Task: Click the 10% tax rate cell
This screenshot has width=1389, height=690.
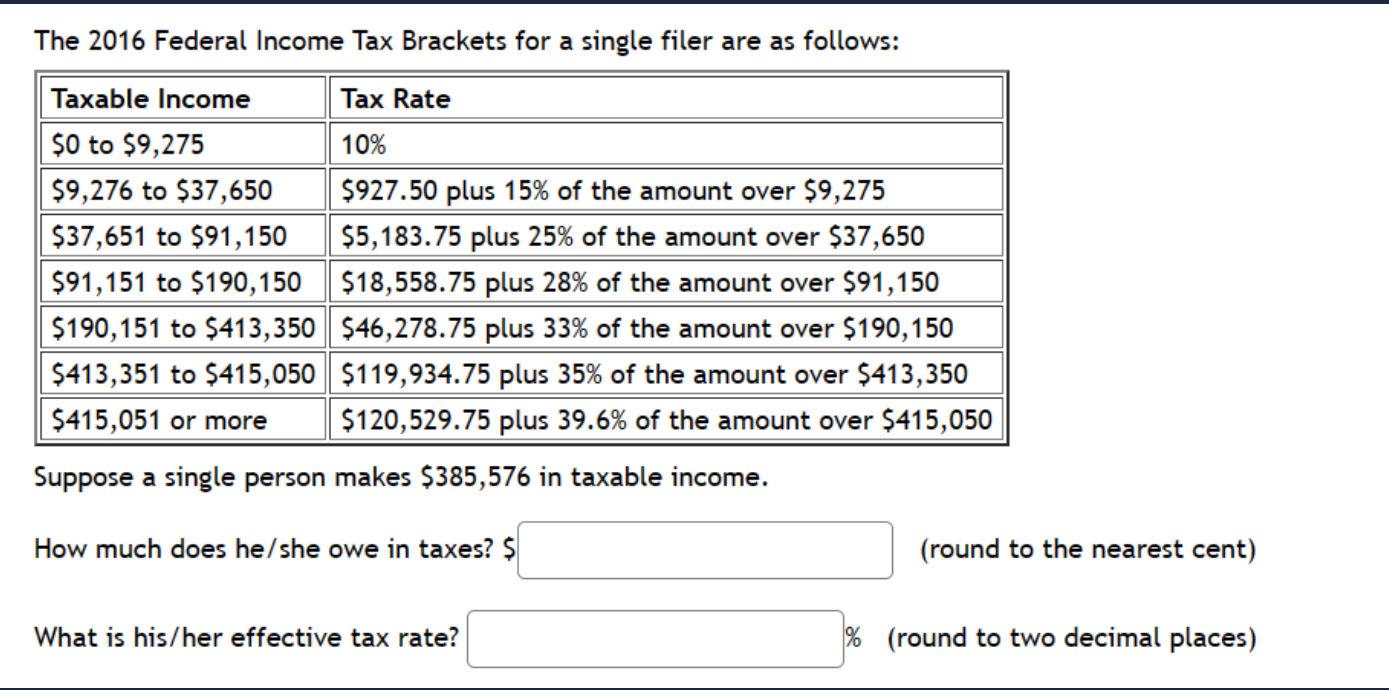Action: 666,145
